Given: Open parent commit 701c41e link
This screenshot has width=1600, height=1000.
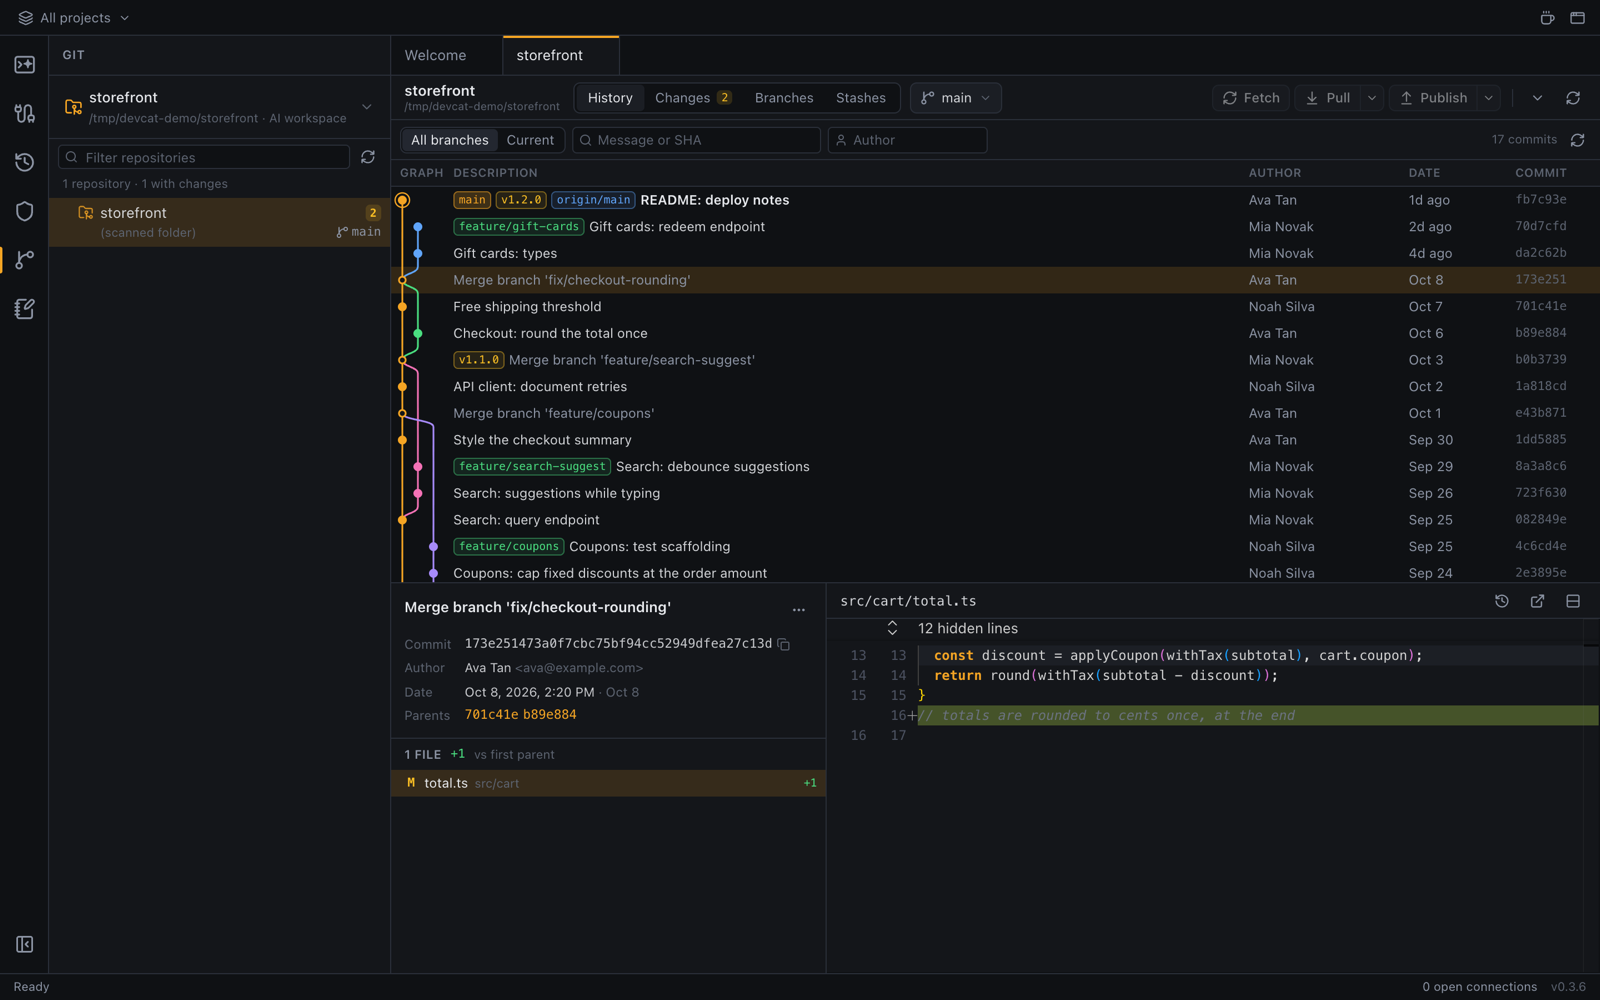Looking at the screenshot, I should [490, 715].
